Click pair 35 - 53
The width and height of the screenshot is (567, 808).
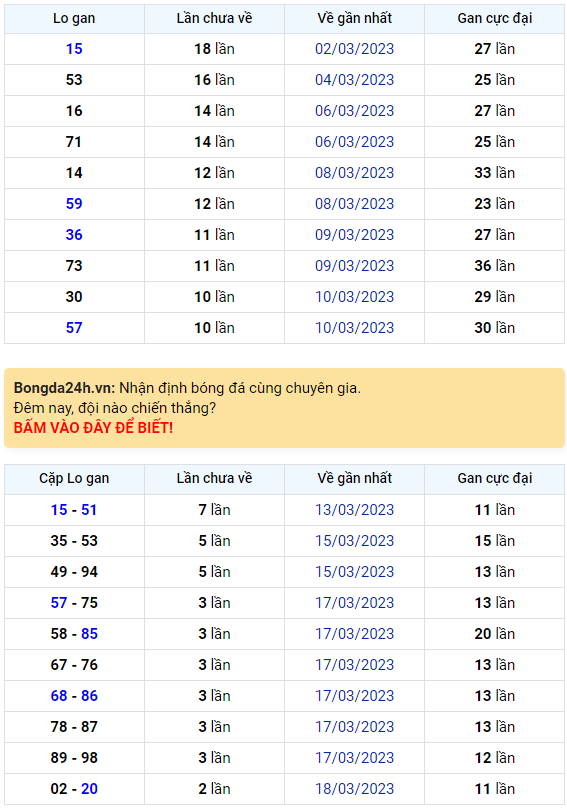74,541
